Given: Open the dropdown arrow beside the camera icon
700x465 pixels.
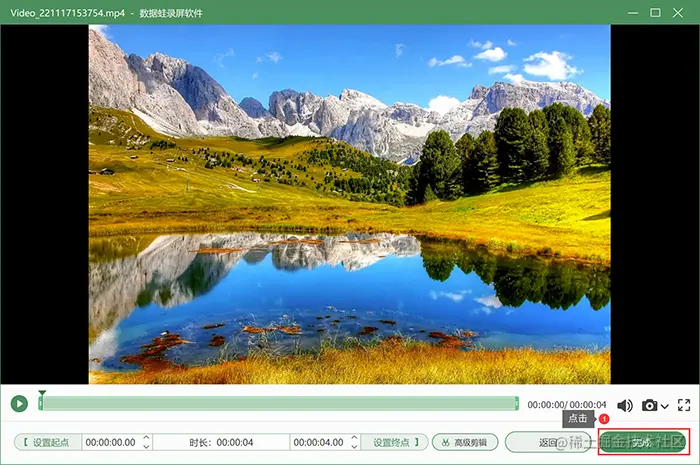Looking at the screenshot, I should pos(665,406).
